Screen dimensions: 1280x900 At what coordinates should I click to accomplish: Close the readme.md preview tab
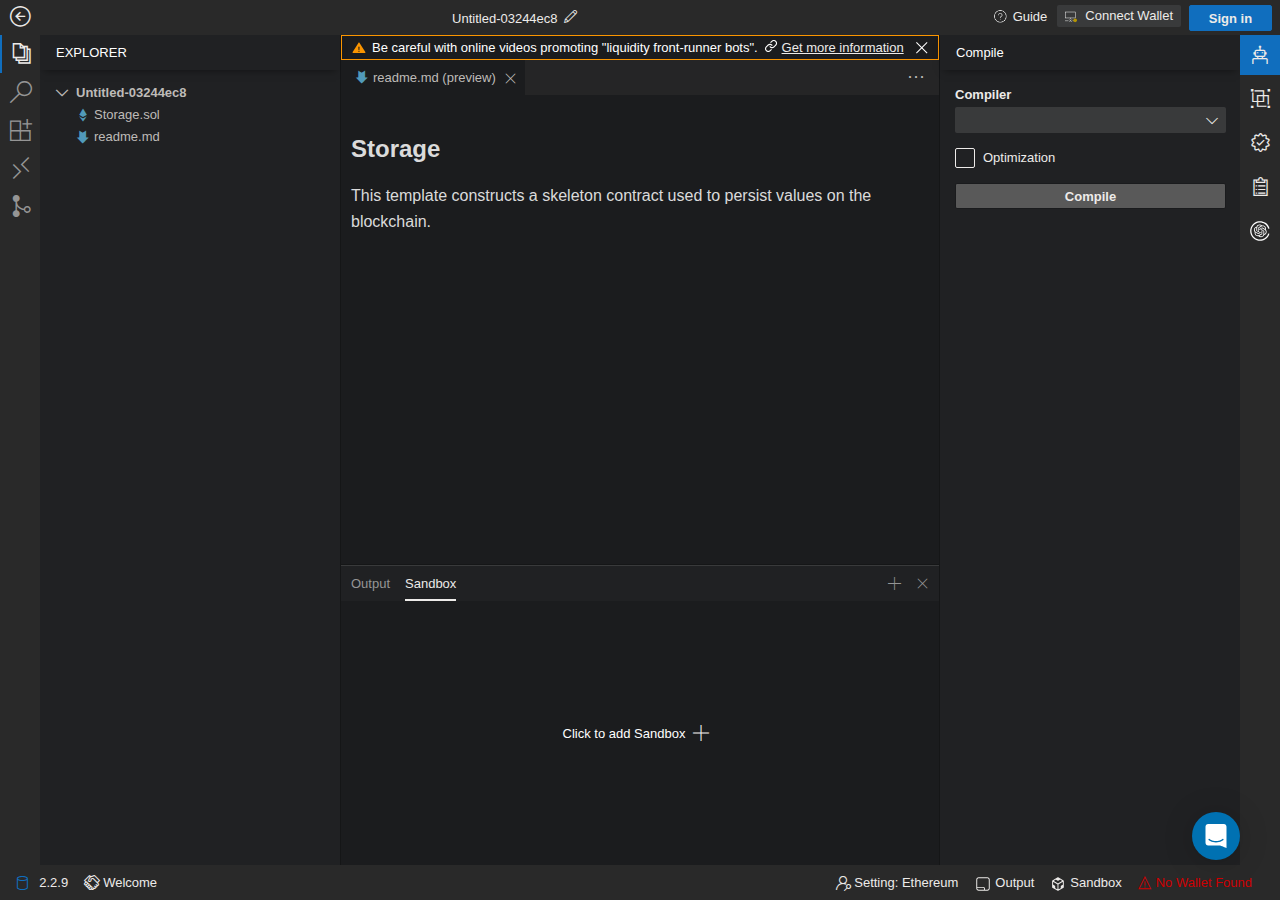(x=510, y=78)
